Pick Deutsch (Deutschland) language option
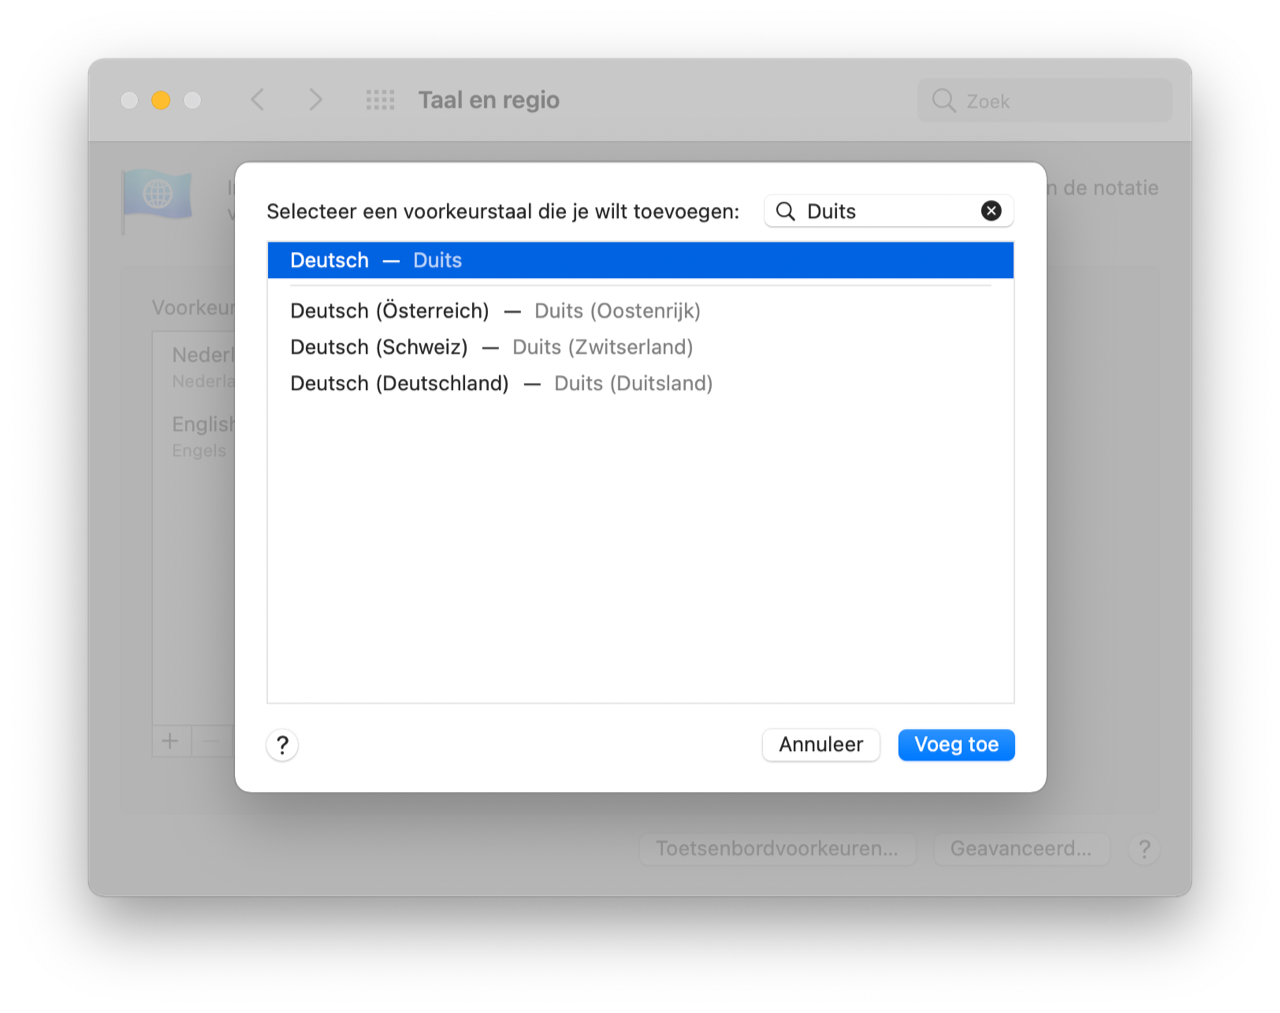Image resolution: width=1280 pixels, height=1013 pixels. 501,383
